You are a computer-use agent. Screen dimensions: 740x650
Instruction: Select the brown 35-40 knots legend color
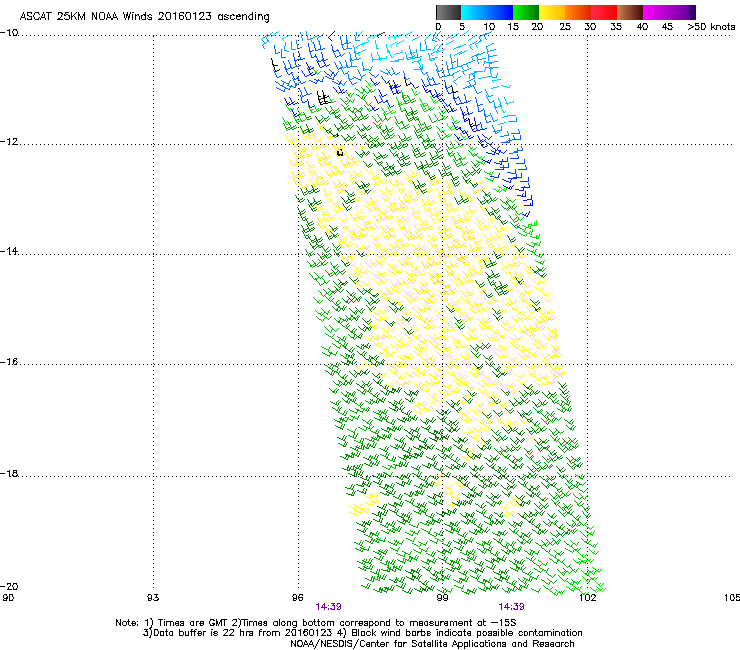tap(630, 12)
